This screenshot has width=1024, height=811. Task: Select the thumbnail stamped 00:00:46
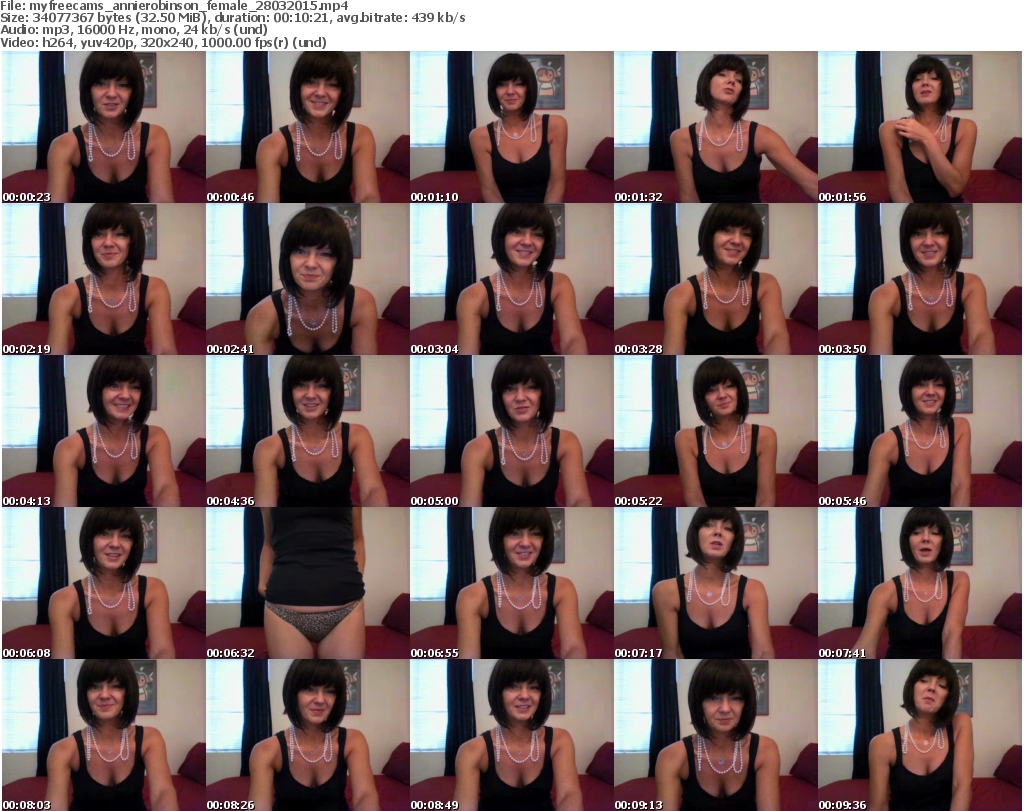308,127
